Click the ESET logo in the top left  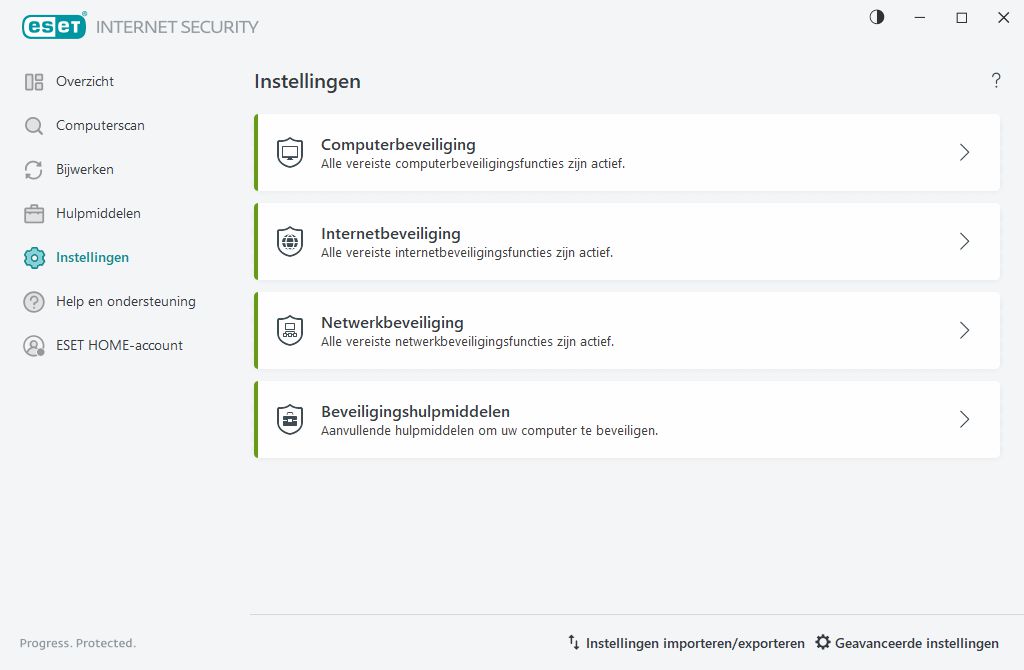(x=54, y=26)
